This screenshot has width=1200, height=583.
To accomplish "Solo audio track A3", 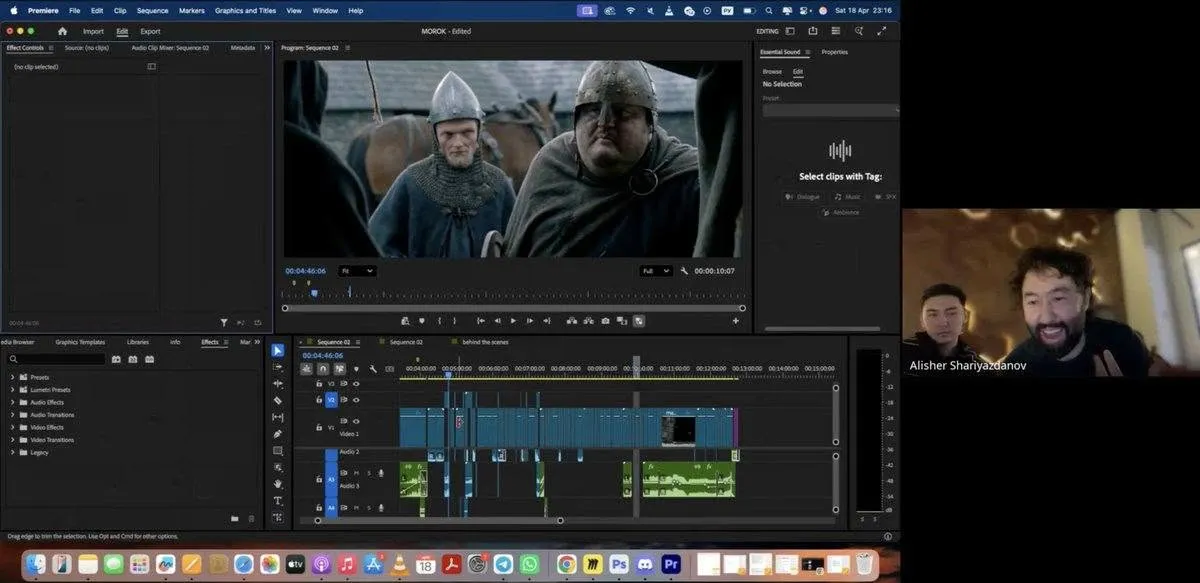I will tap(369, 473).
